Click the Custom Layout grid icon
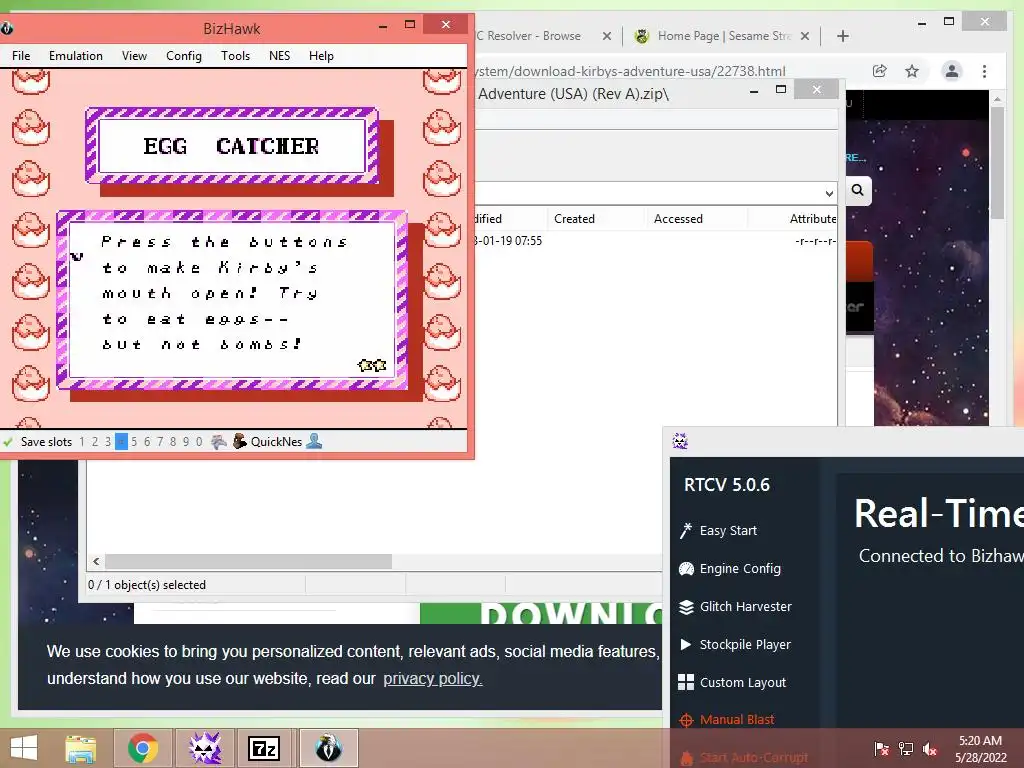The height and width of the screenshot is (768, 1024). click(x=686, y=682)
